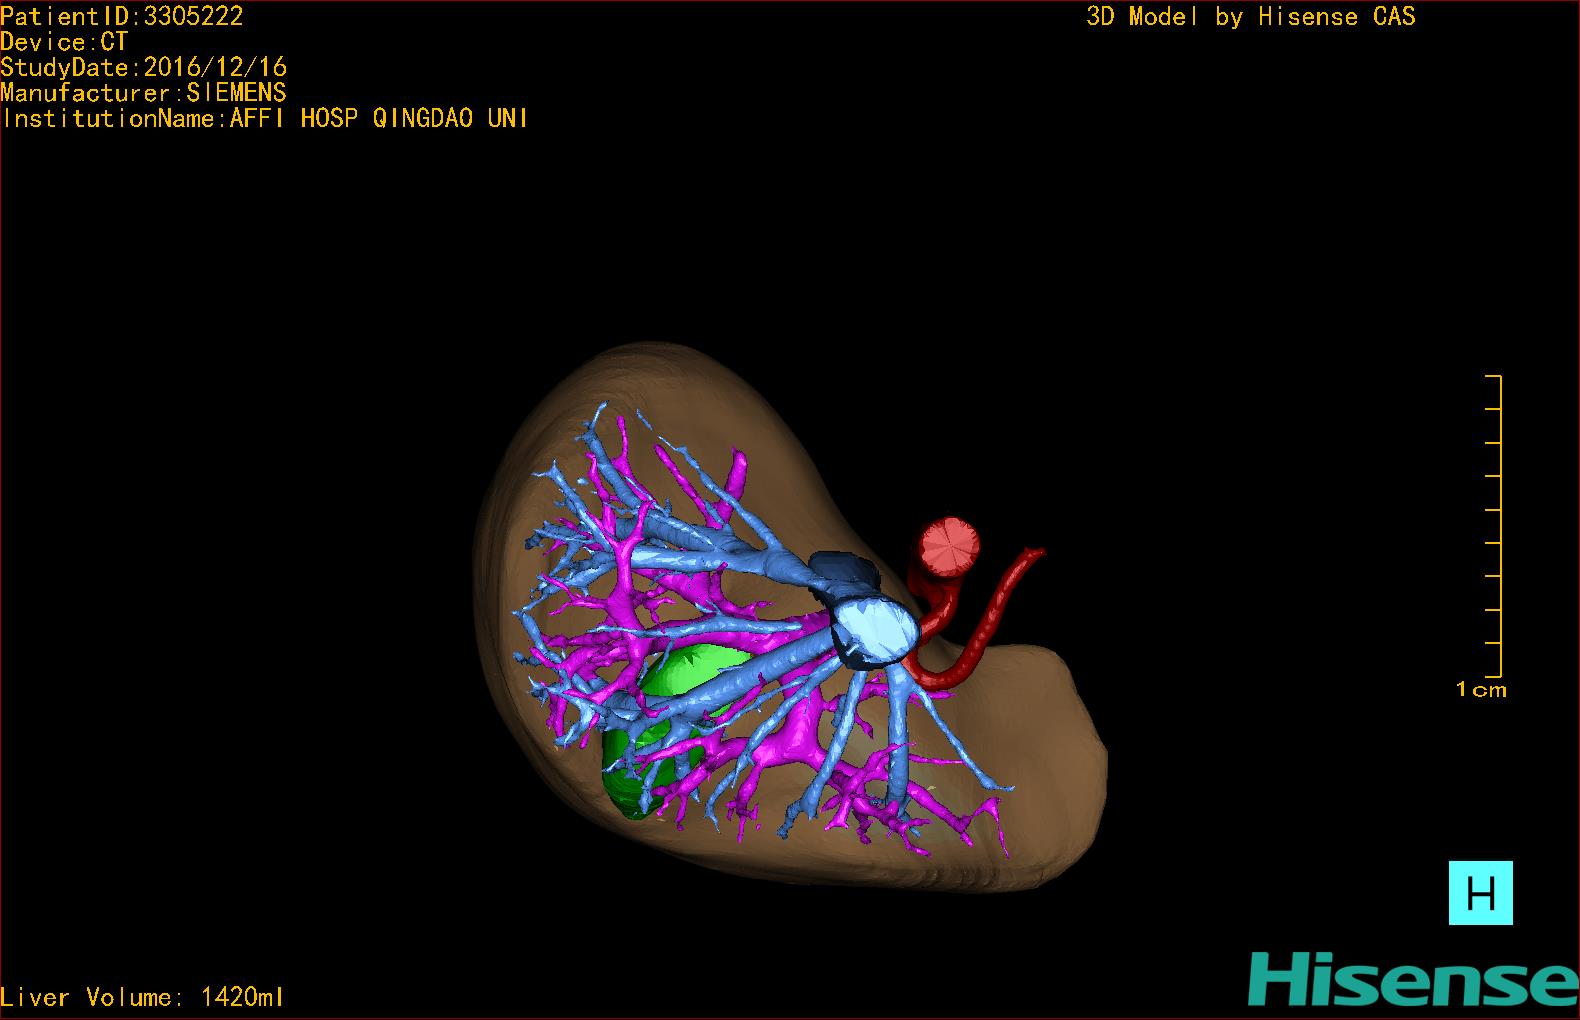Click the 1cm scale ruler label
This screenshot has width=1580, height=1020.
pyautogui.click(x=1481, y=689)
